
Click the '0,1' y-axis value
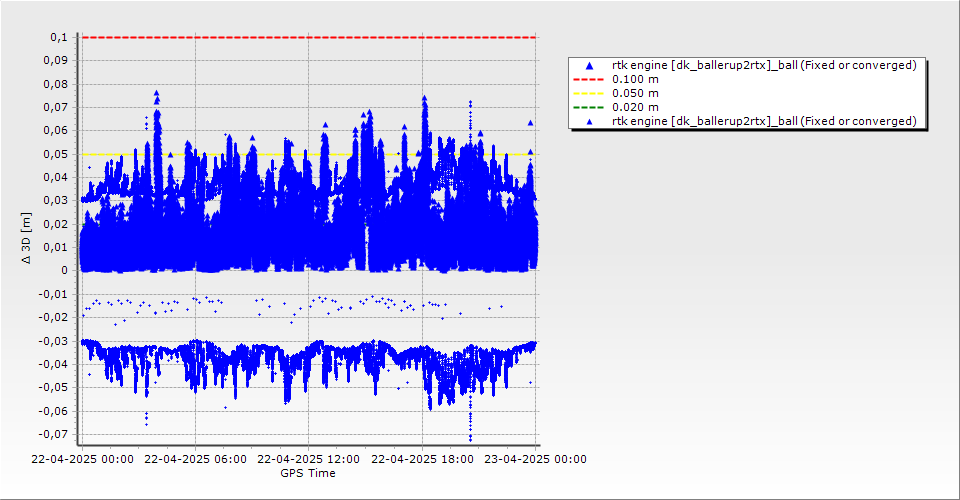click(x=59, y=37)
